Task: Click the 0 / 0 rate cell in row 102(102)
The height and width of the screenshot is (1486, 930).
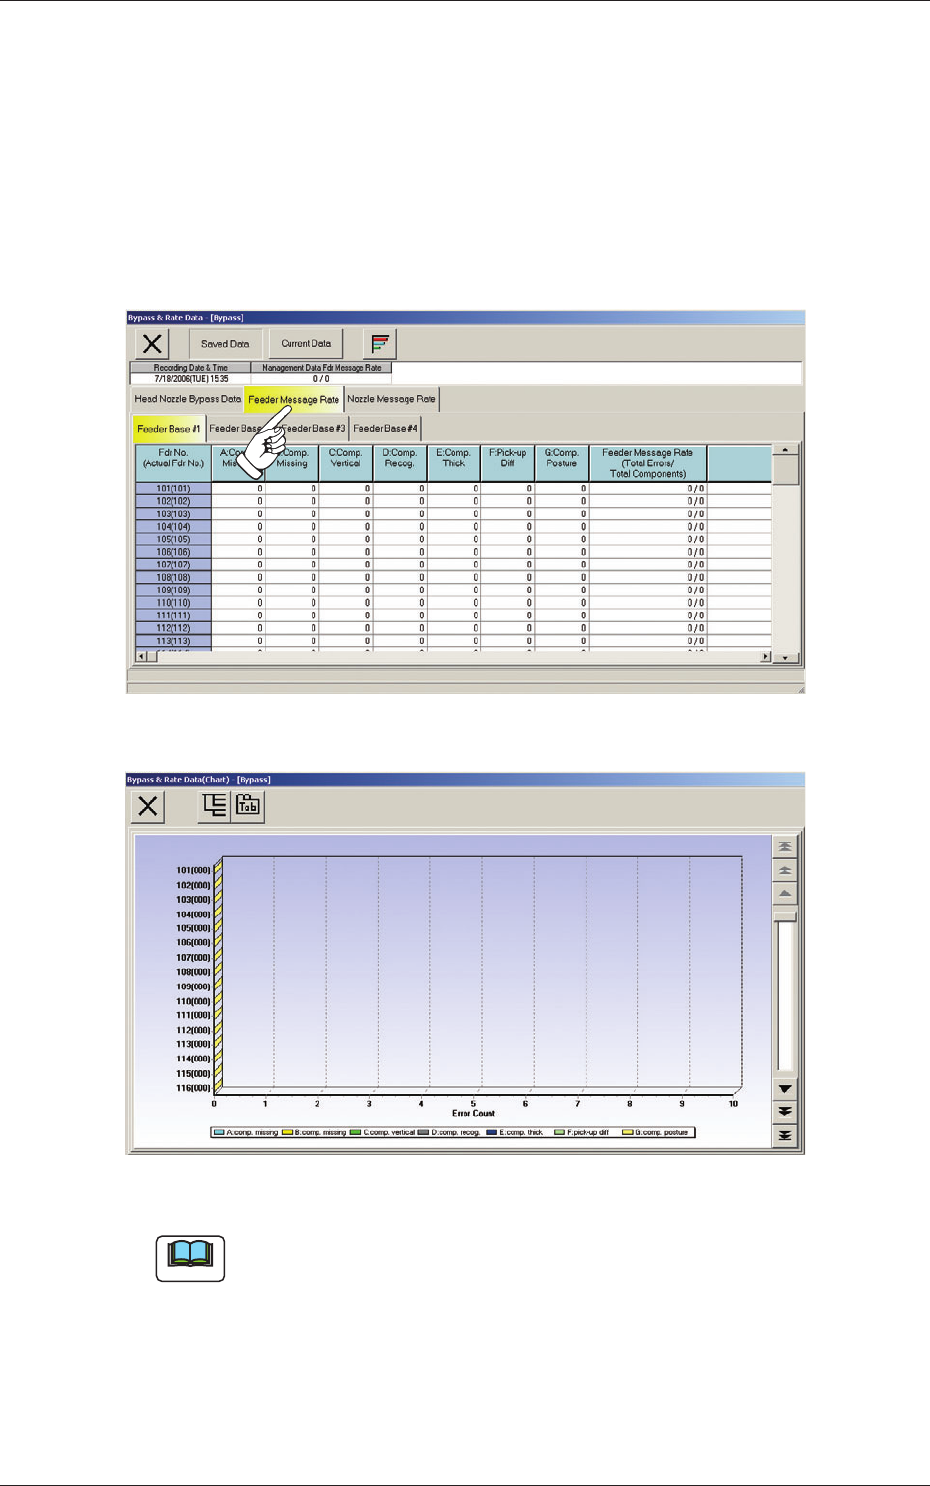Action: pos(648,502)
